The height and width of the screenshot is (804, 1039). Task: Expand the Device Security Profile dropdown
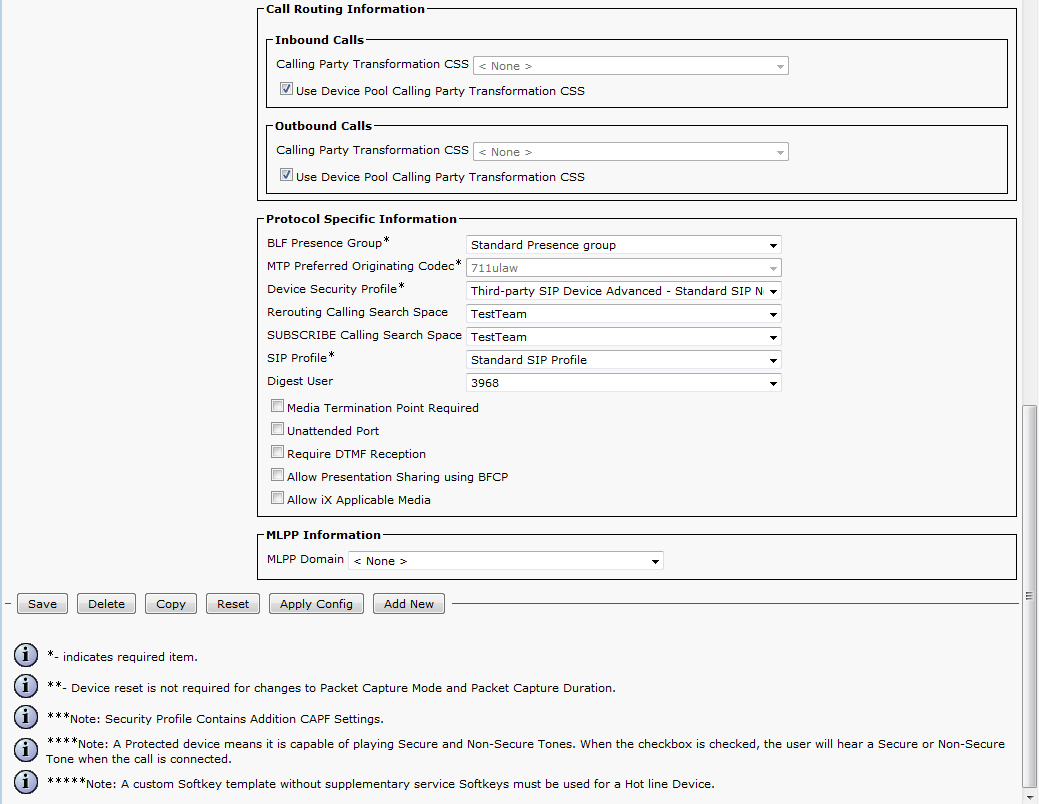click(624, 291)
